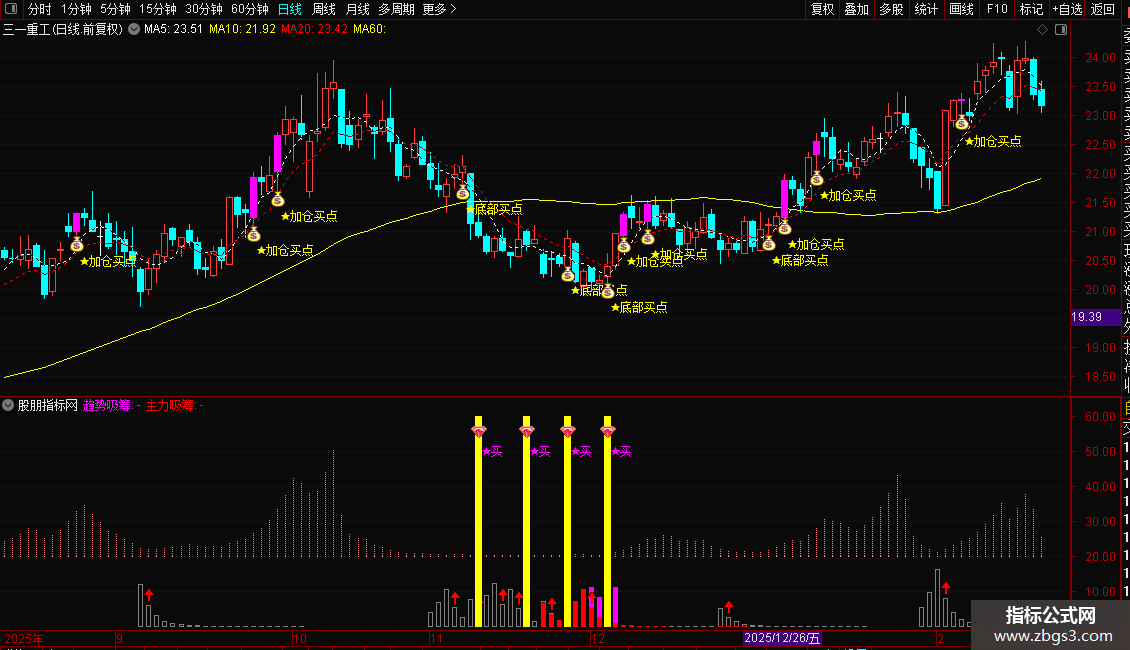Select the 30分钟 period tab
1130x650 pixels.
(204, 9)
